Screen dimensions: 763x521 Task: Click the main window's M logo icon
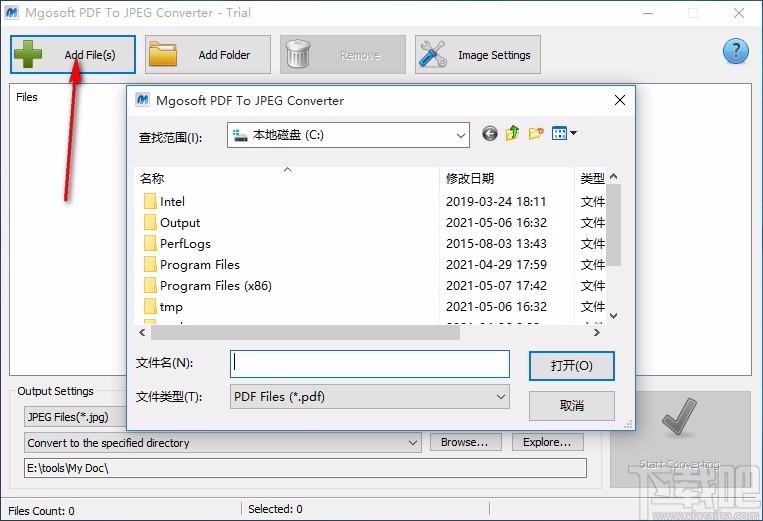click(12, 12)
